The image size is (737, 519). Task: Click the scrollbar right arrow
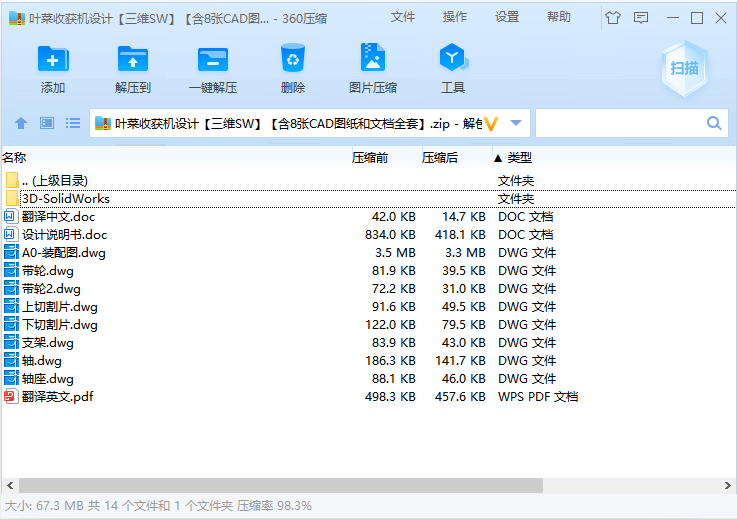728,485
